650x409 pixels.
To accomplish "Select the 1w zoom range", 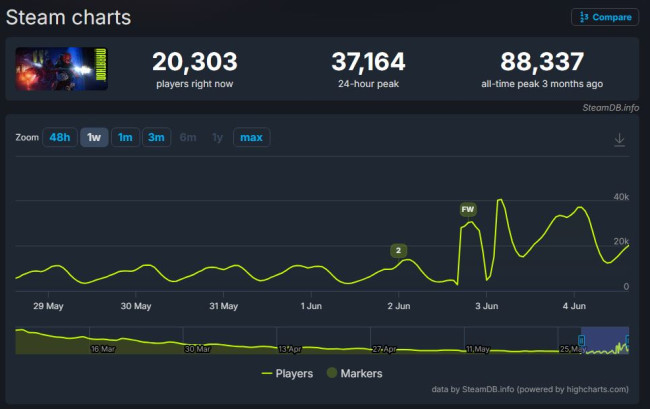I will 94,137.
